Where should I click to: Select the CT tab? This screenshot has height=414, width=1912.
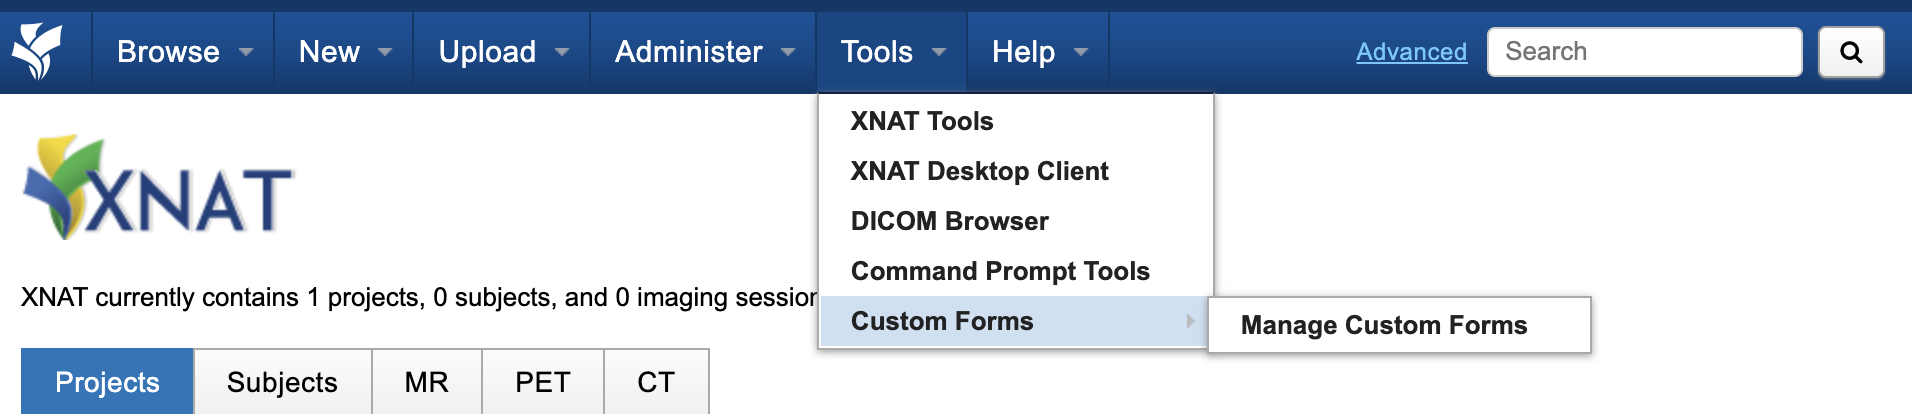coord(656,382)
